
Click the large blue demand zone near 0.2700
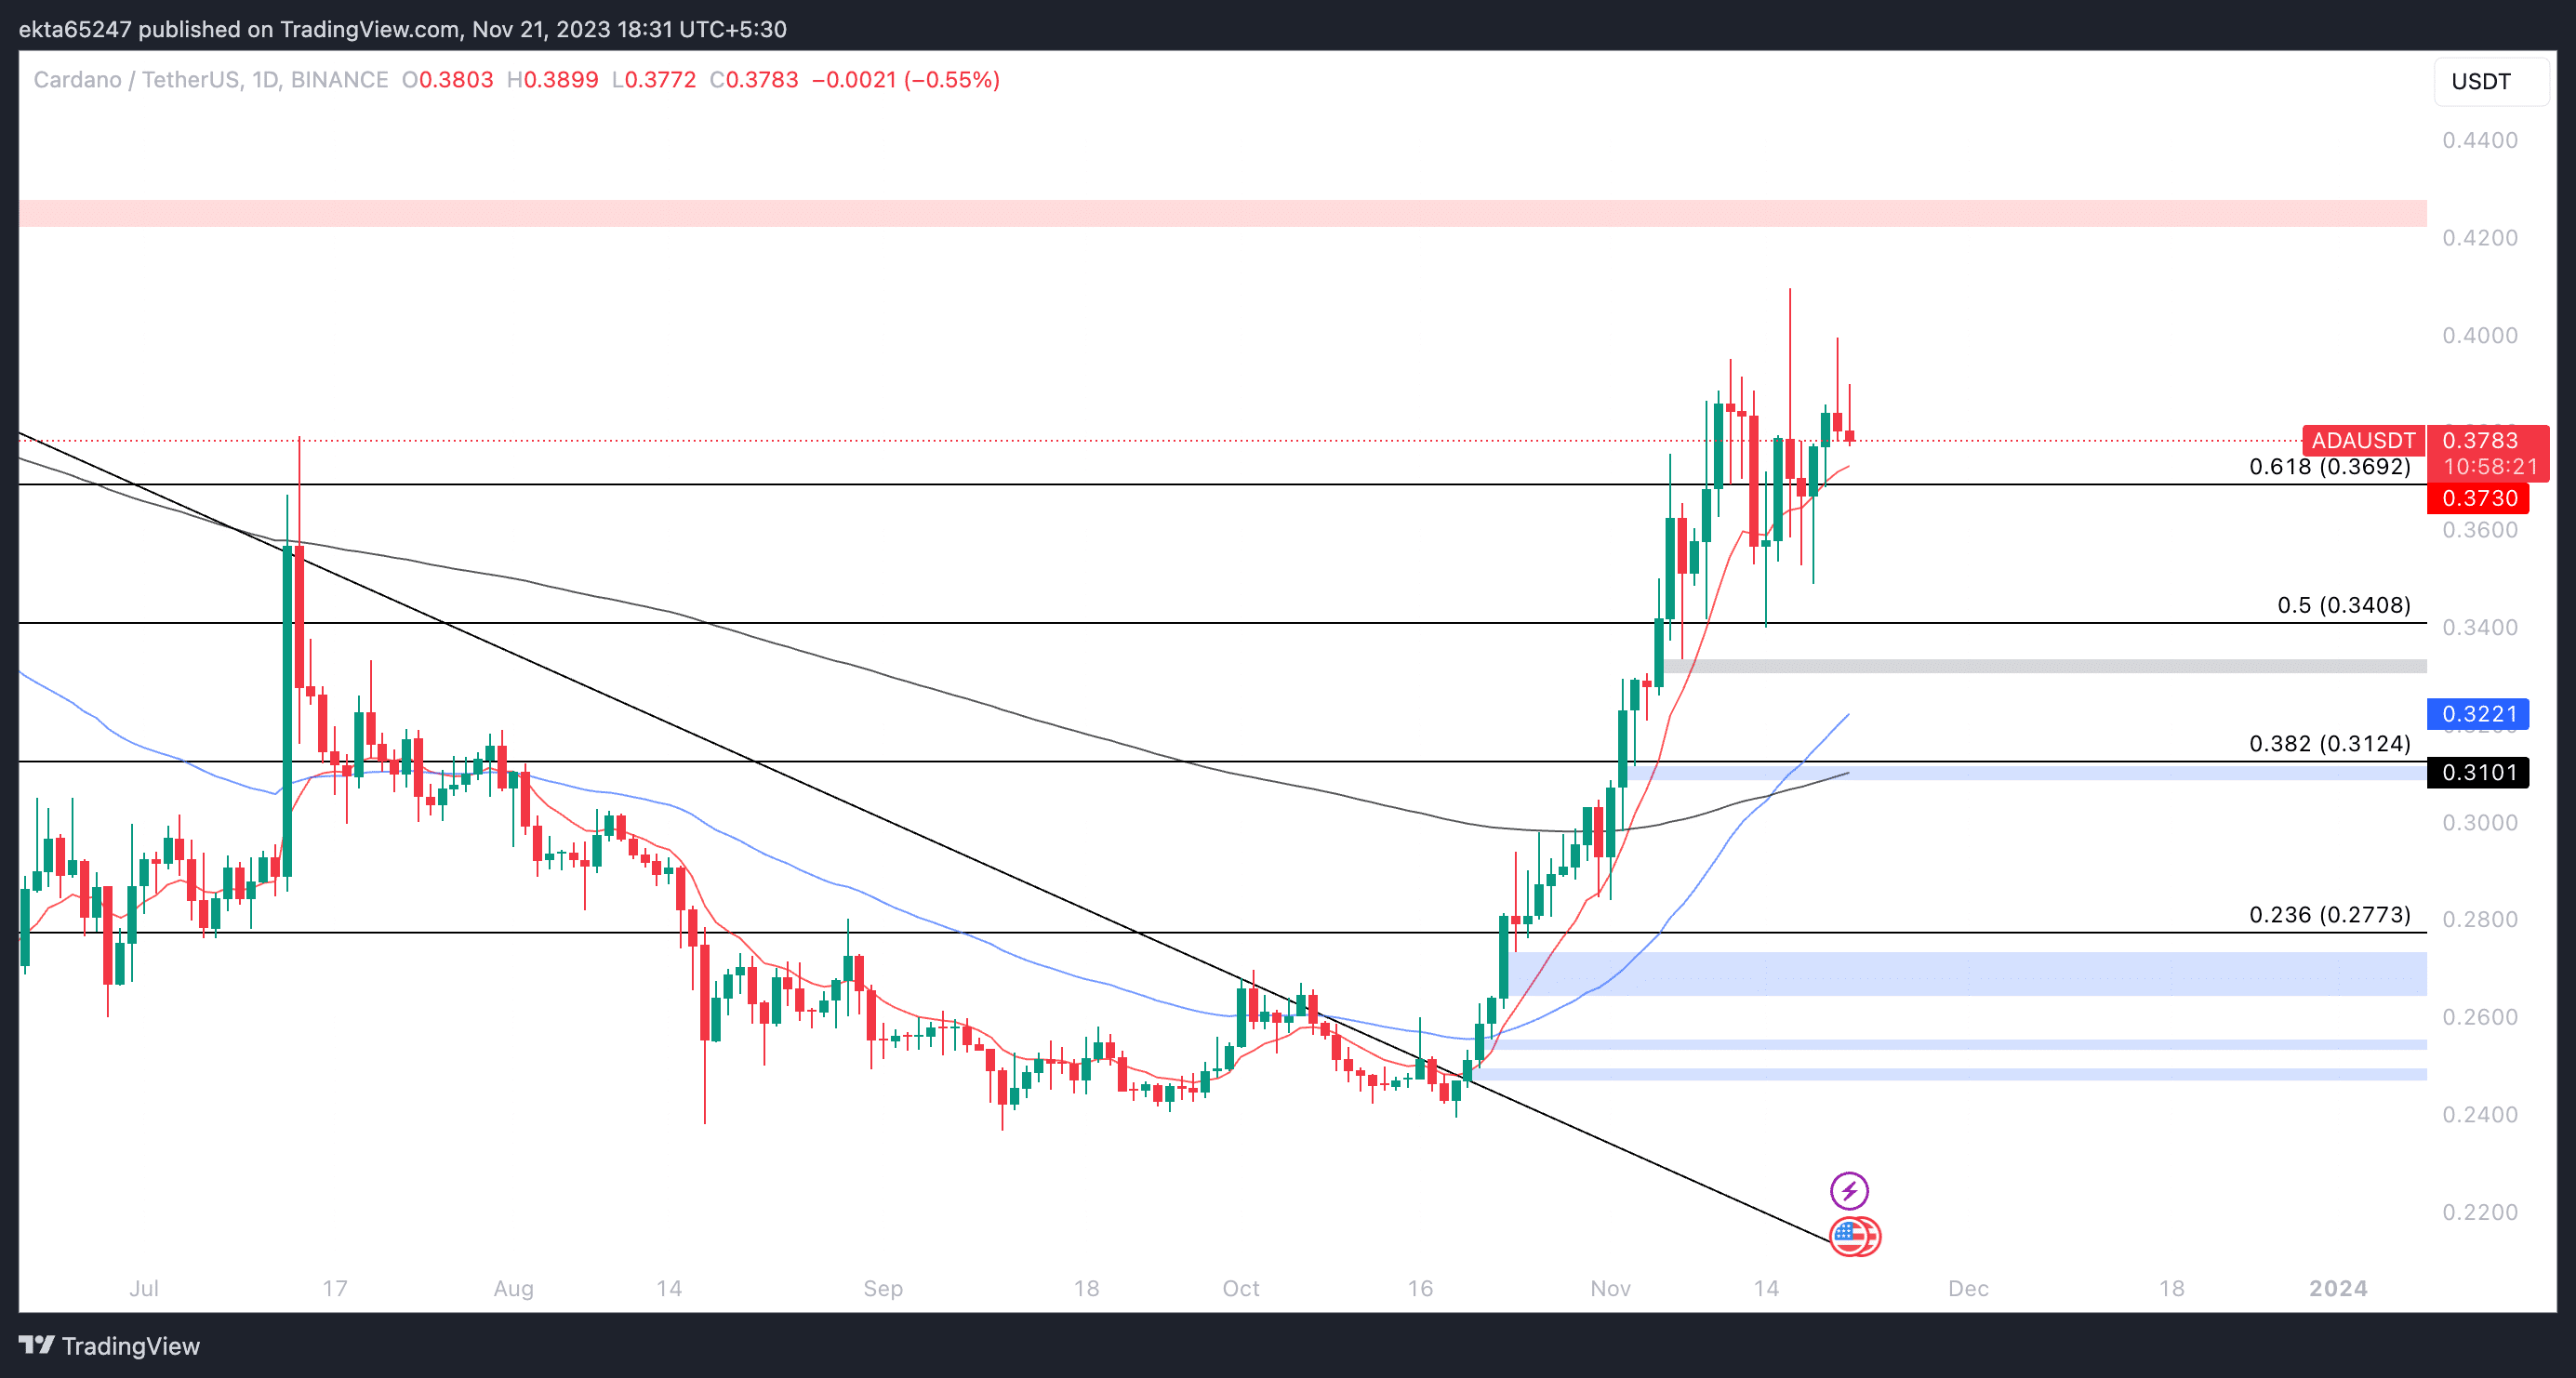click(x=1968, y=973)
